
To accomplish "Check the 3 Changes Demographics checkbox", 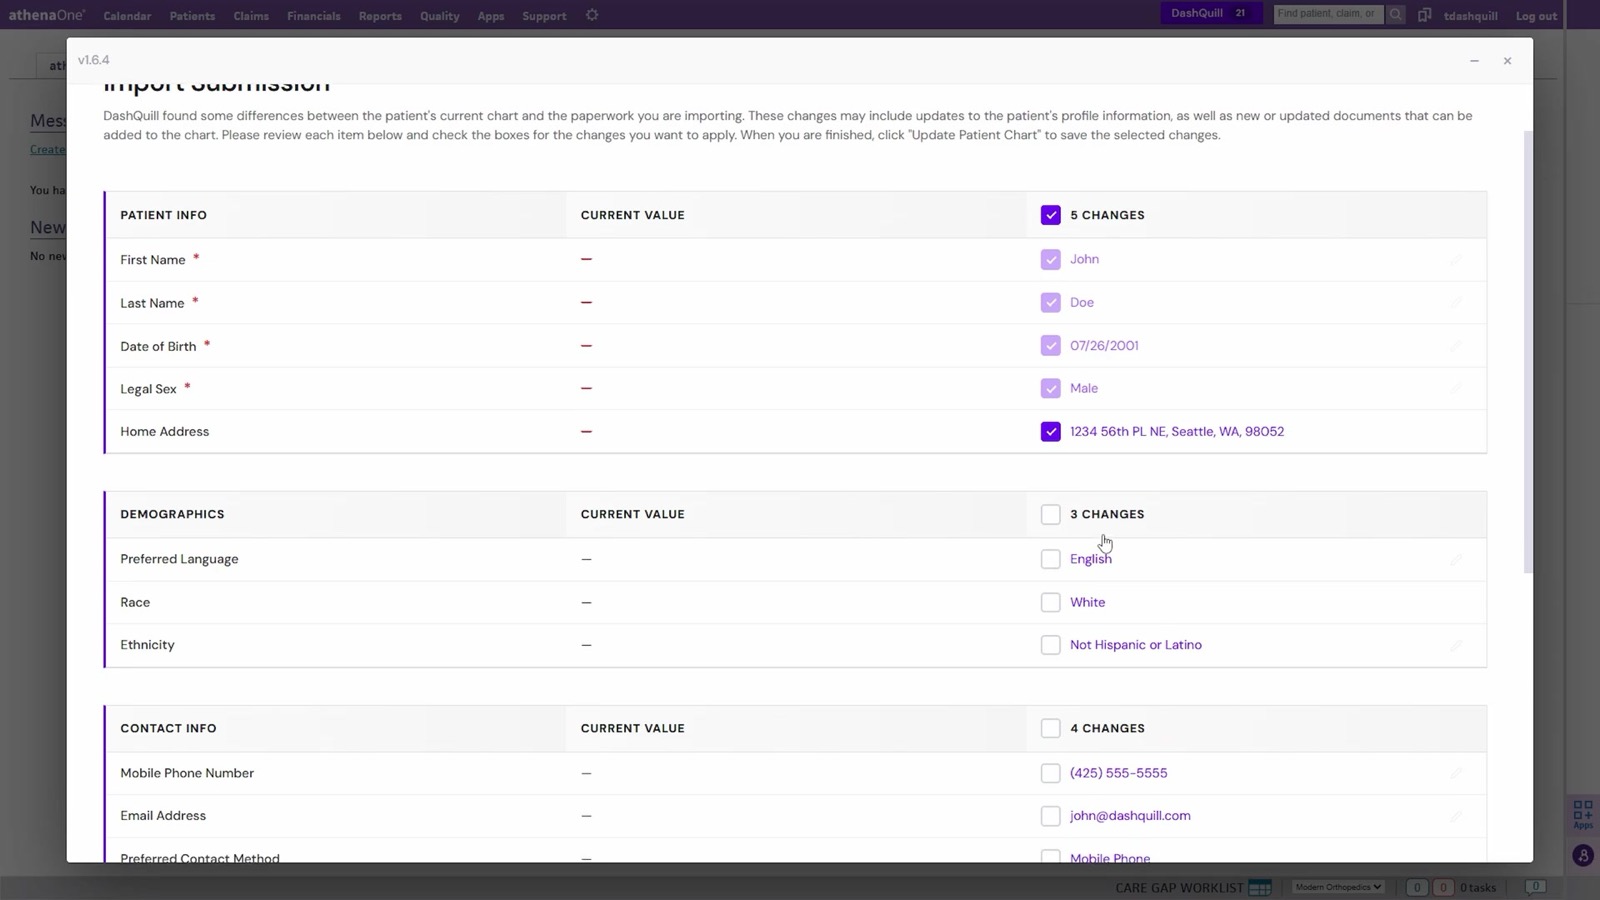I will (x=1050, y=514).
